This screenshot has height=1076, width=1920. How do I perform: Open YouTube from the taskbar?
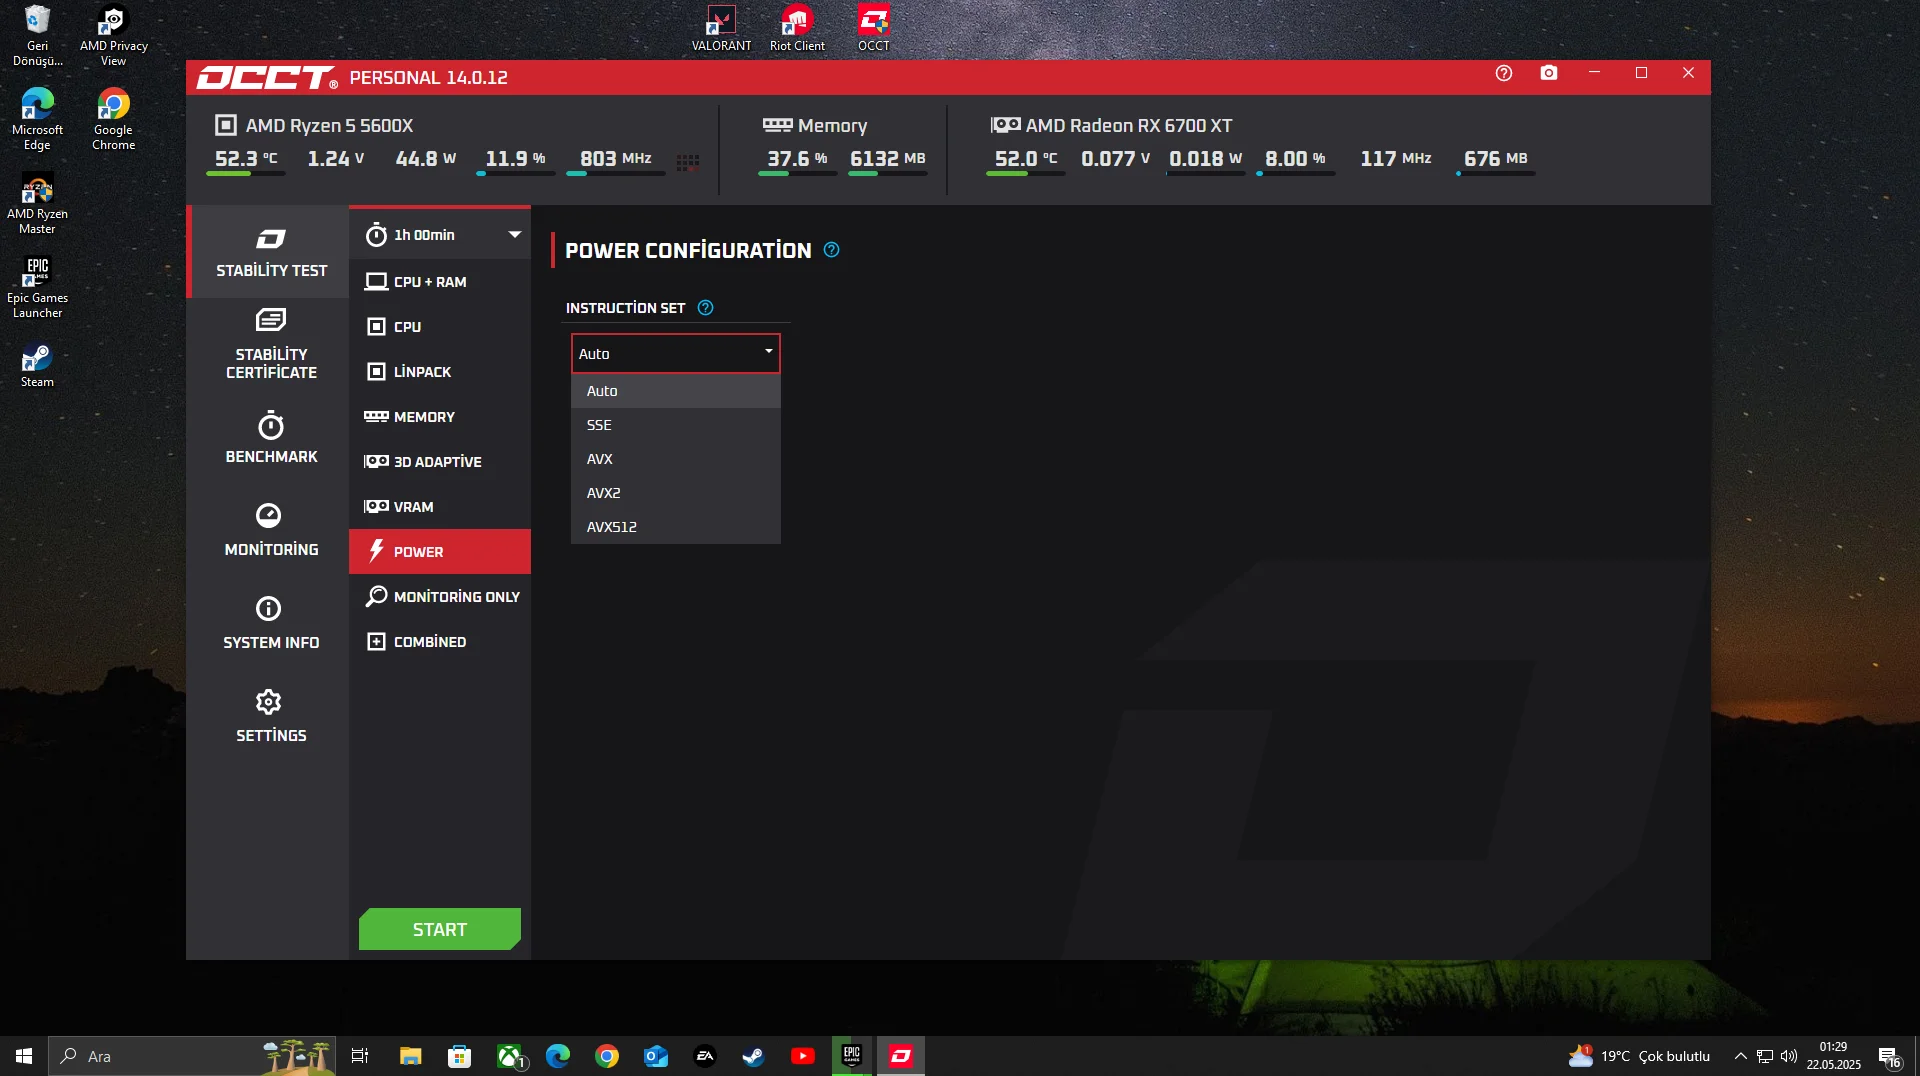pos(803,1056)
